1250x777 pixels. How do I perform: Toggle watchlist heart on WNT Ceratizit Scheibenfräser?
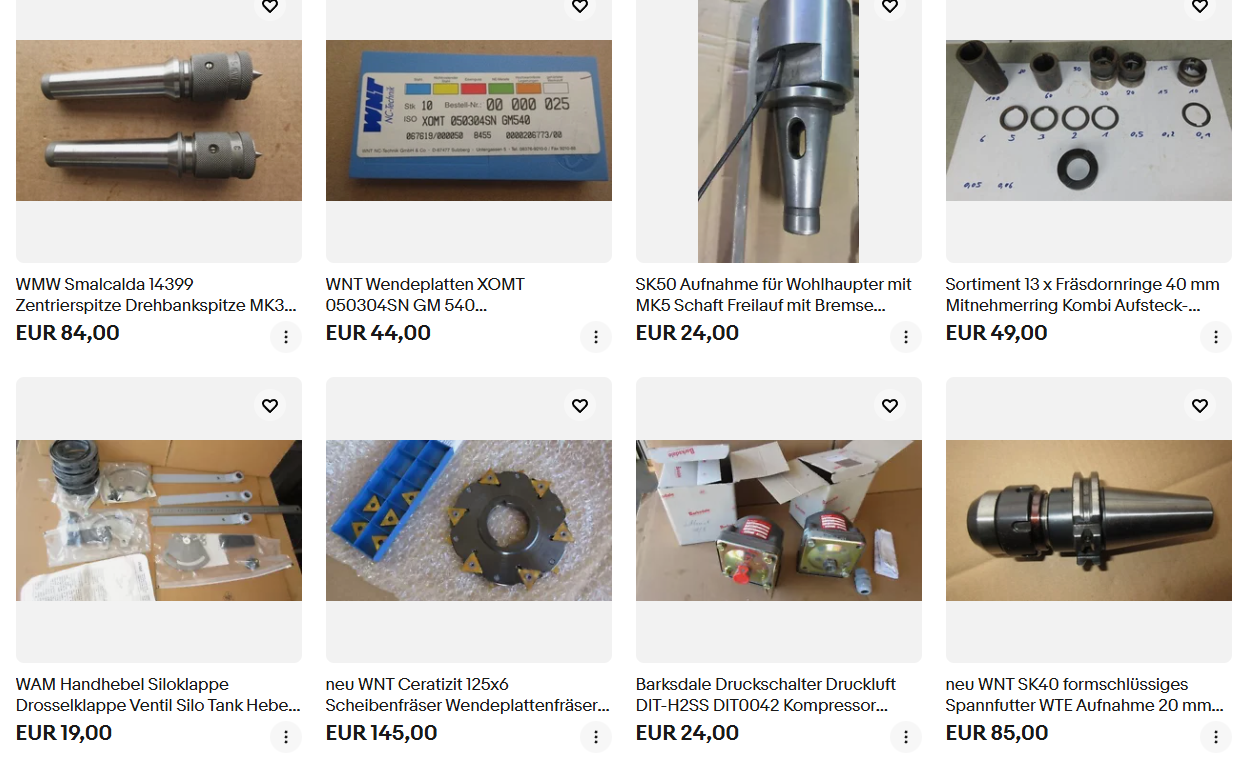point(580,405)
